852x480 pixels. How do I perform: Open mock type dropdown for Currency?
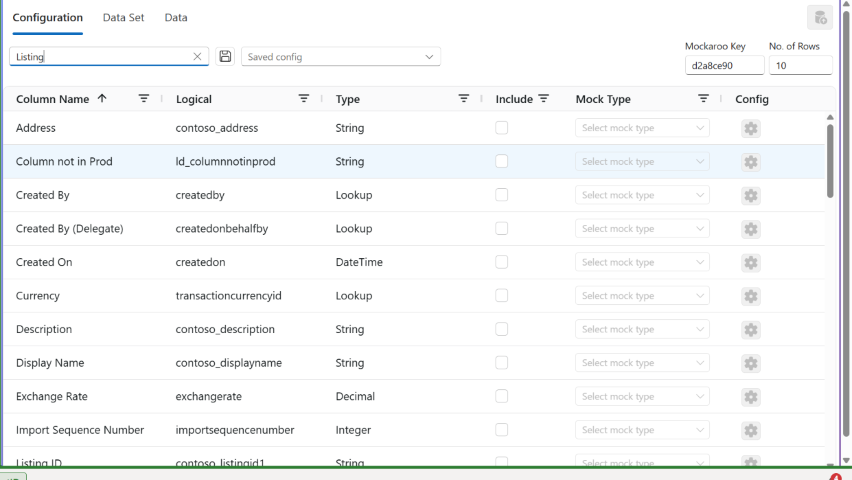(642, 296)
